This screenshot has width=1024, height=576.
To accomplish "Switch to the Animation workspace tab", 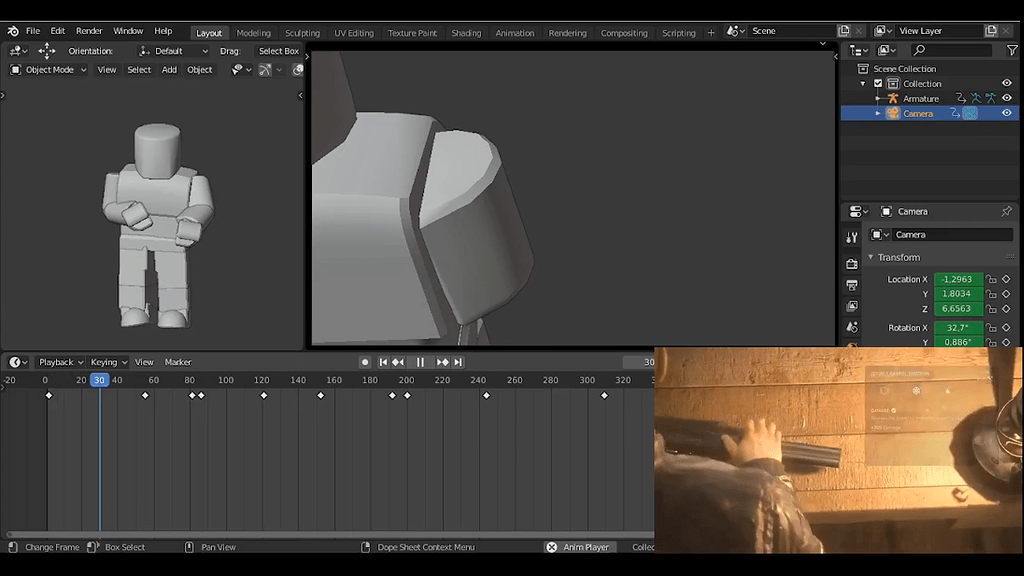I will [515, 33].
